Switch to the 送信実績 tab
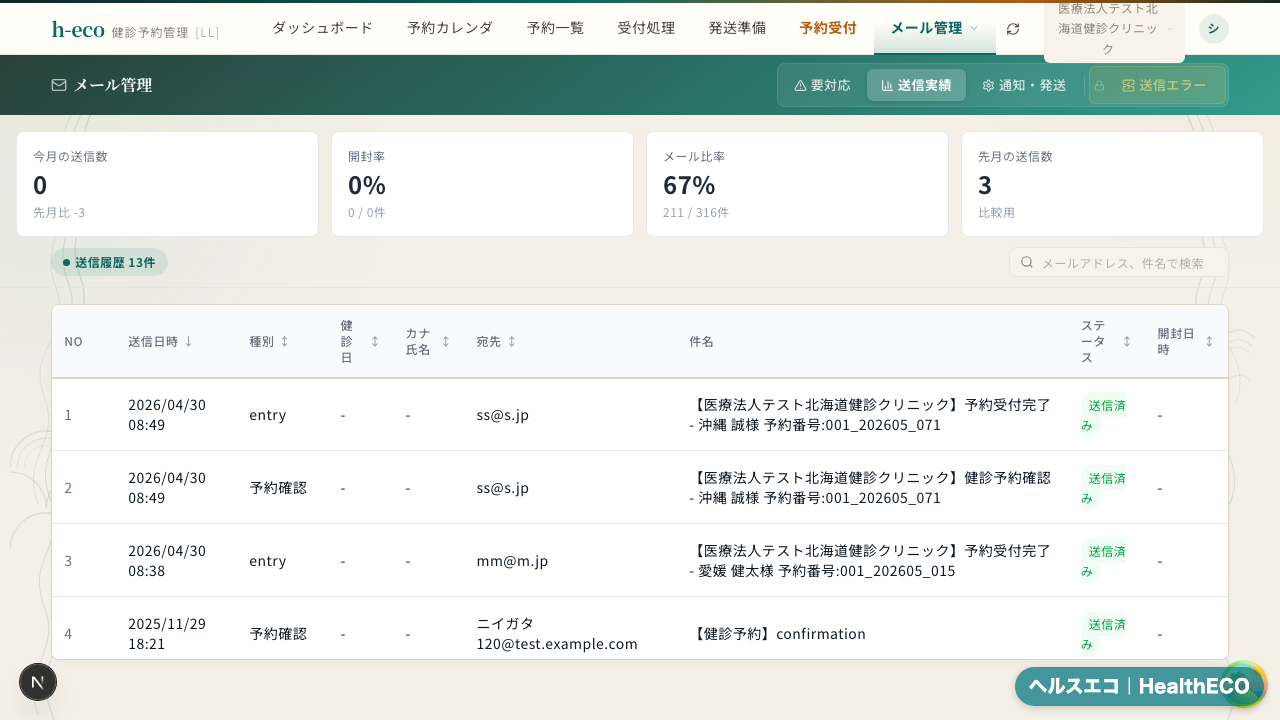 (916, 85)
